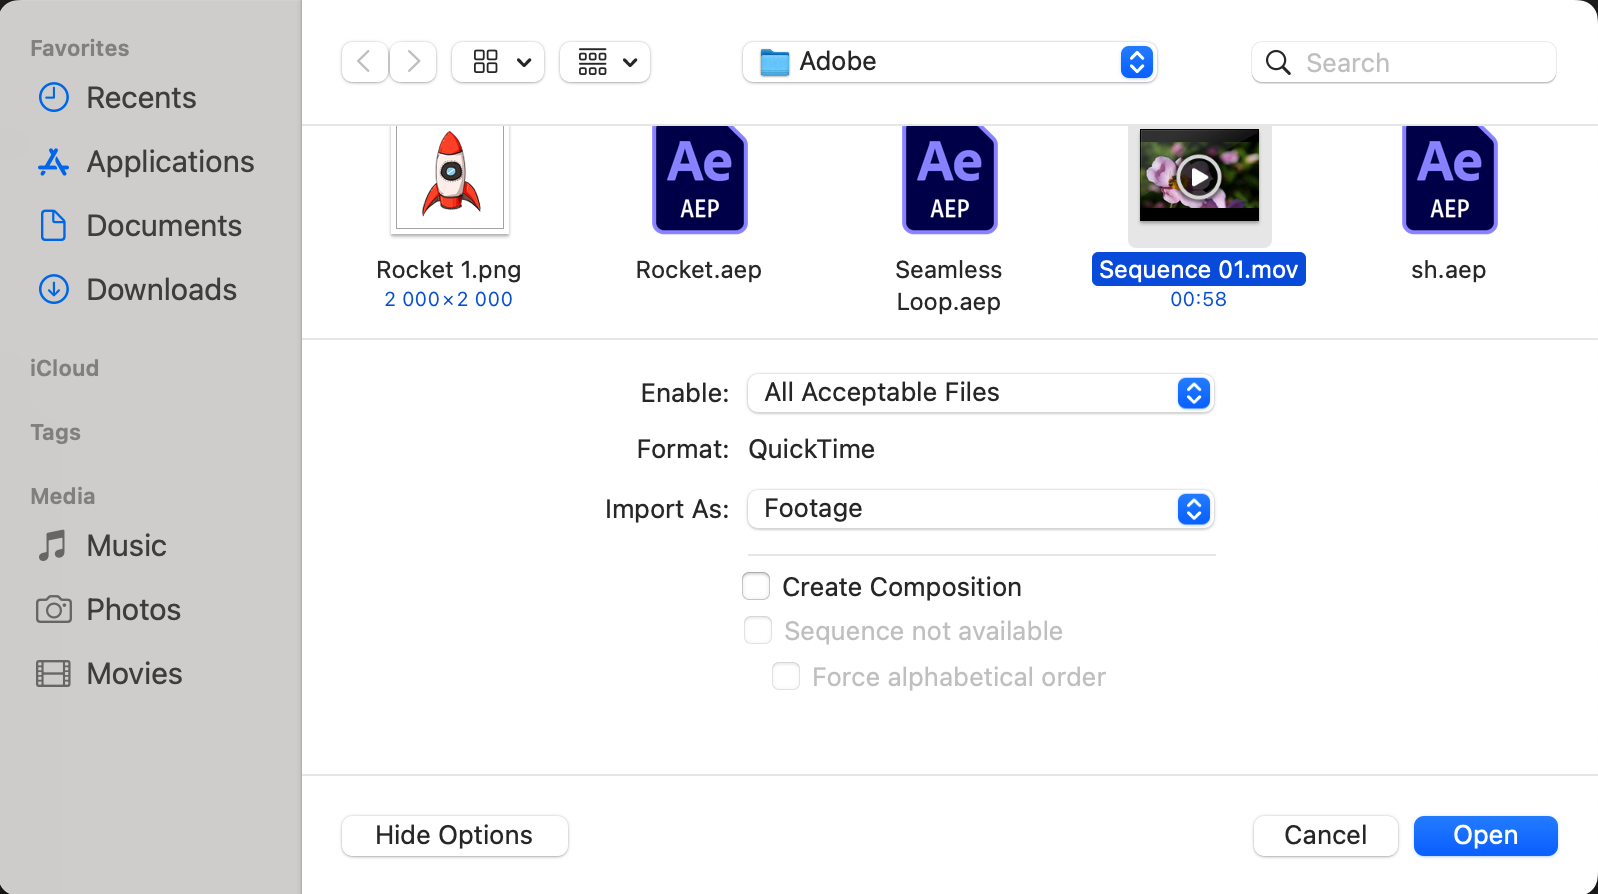Go to the Downloads folder in sidebar
This screenshot has height=894, width=1598.
pyautogui.click(x=160, y=290)
